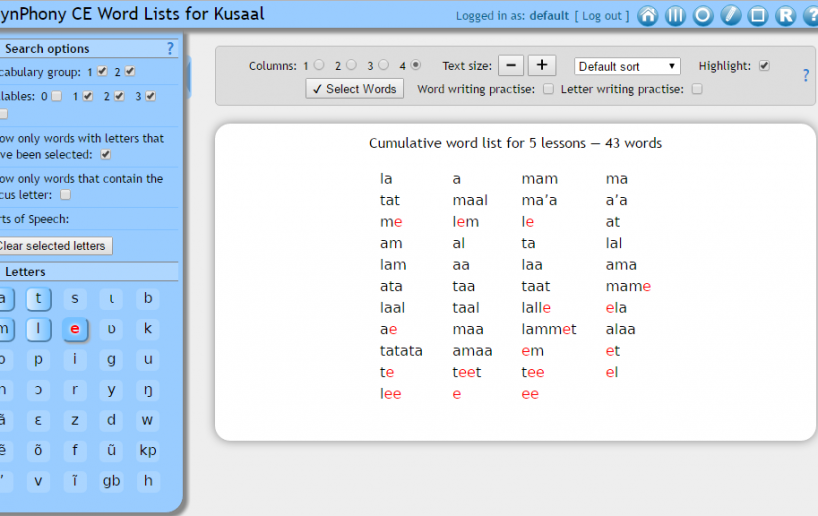Viewport: 818px width, 516px height.
Task: Click the round icon with three vertical bars
Action: pyautogui.click(x=676, y=15)
